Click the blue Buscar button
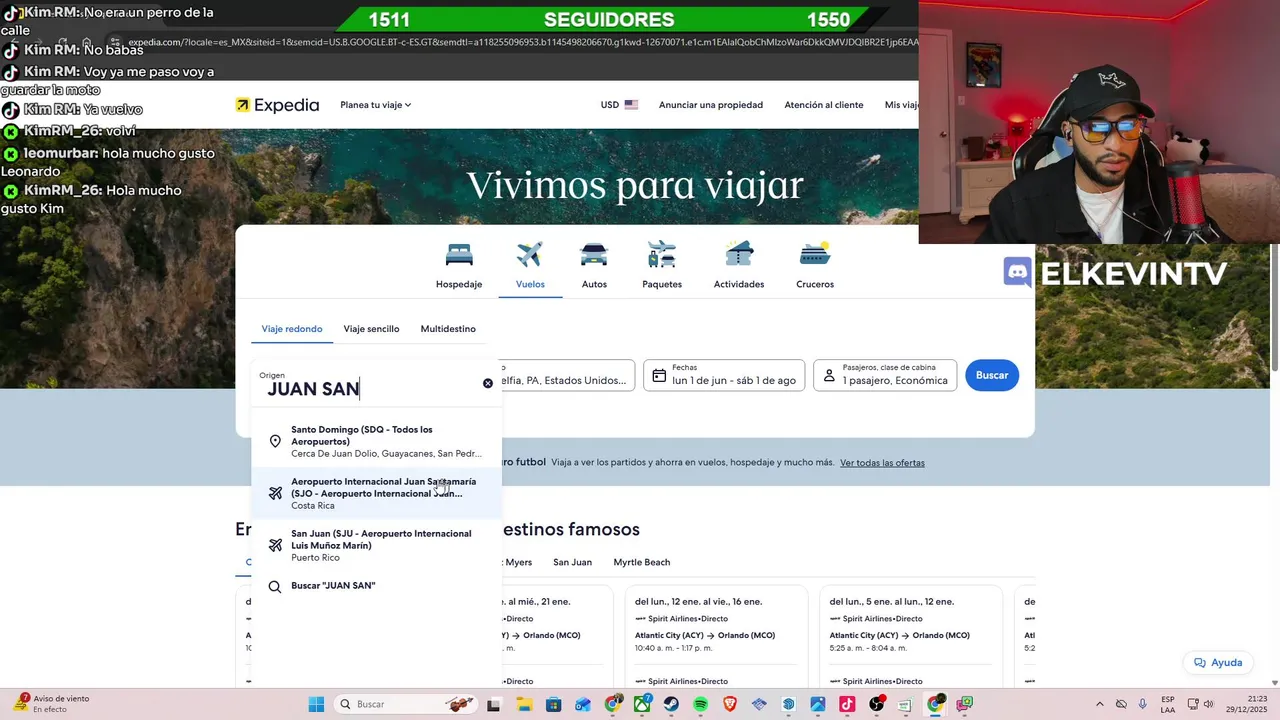The width and height of the screenshot is (1280, 720). click(992, 375)
